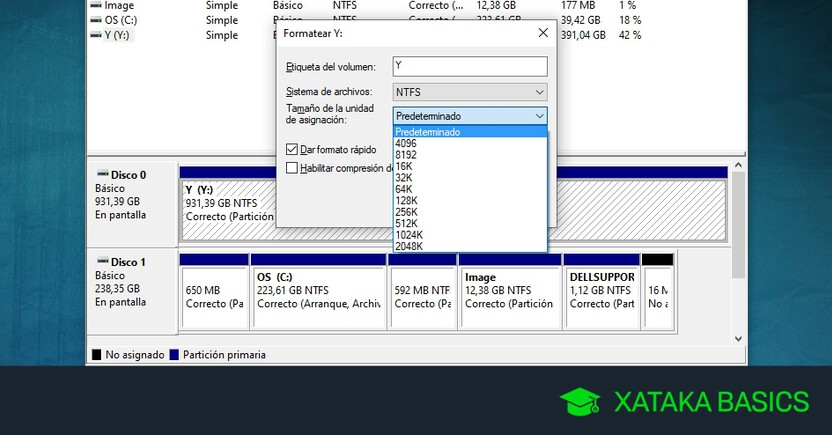The height and width of the screenshot is (435, 832).
Task: Enable the Habilitar compresión checkbox
Action: tap(292, 168)
